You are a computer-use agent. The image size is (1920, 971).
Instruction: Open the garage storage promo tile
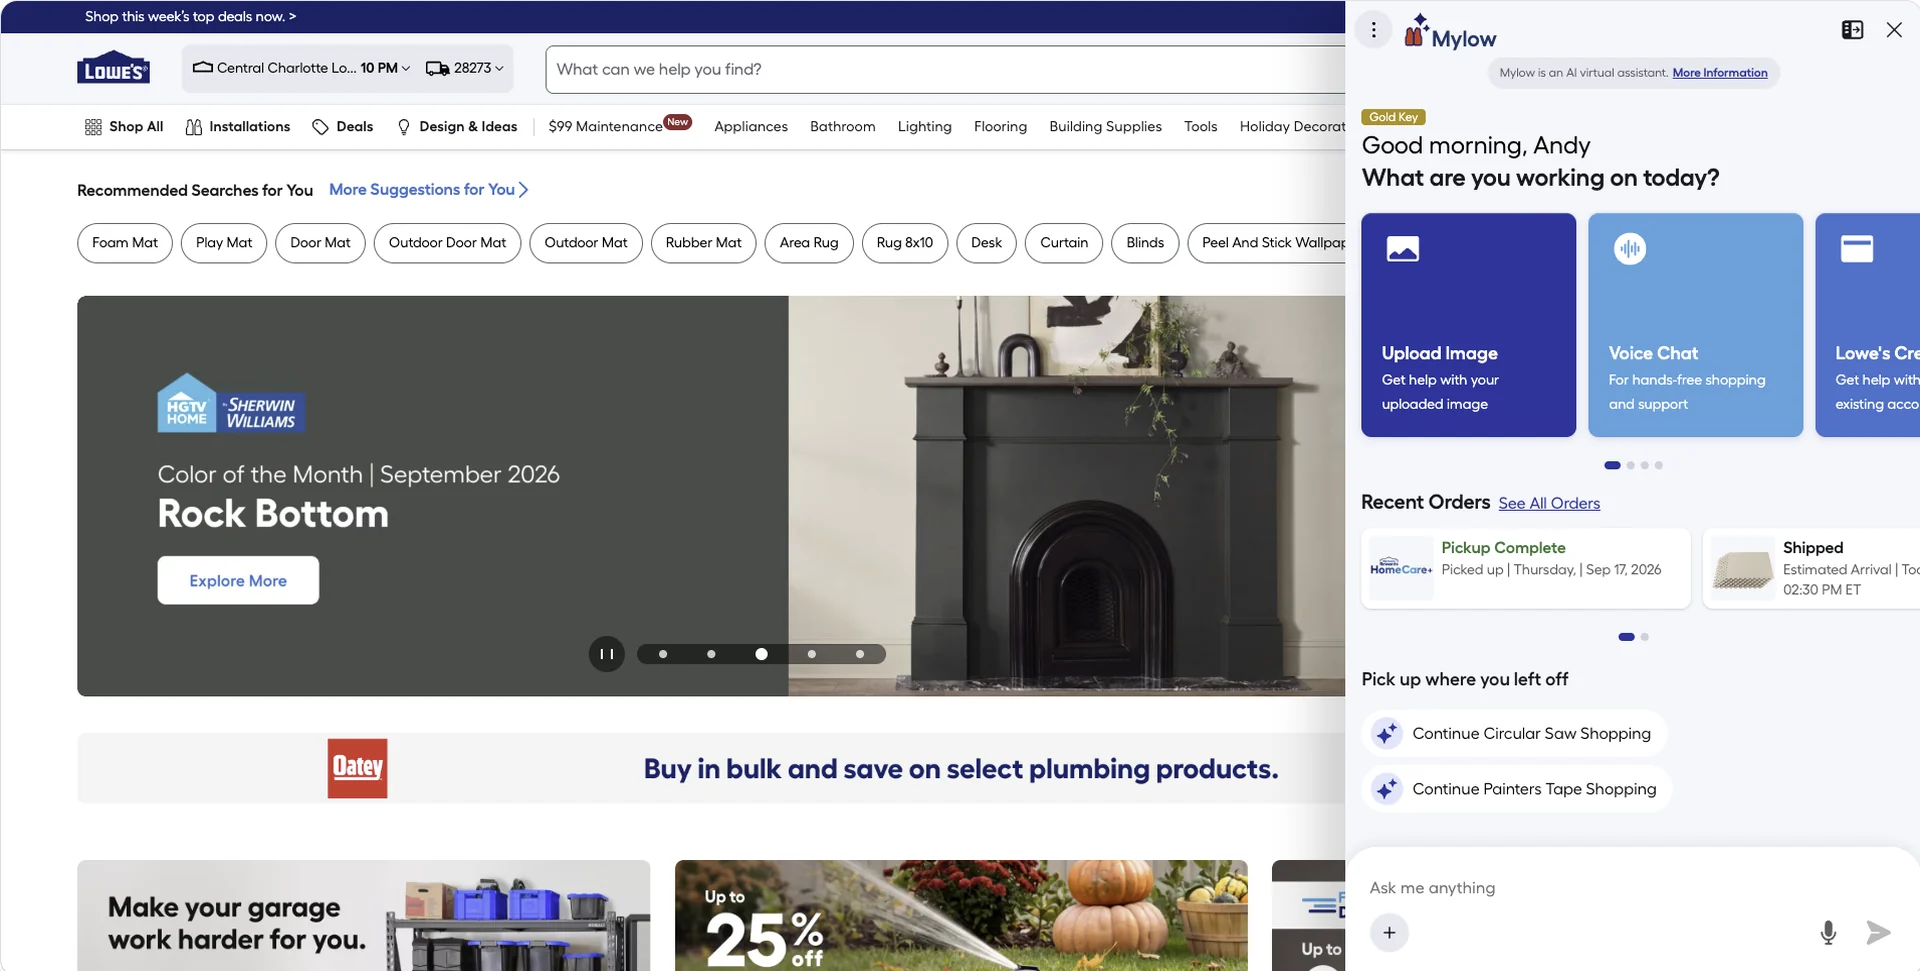click(363, 915)
